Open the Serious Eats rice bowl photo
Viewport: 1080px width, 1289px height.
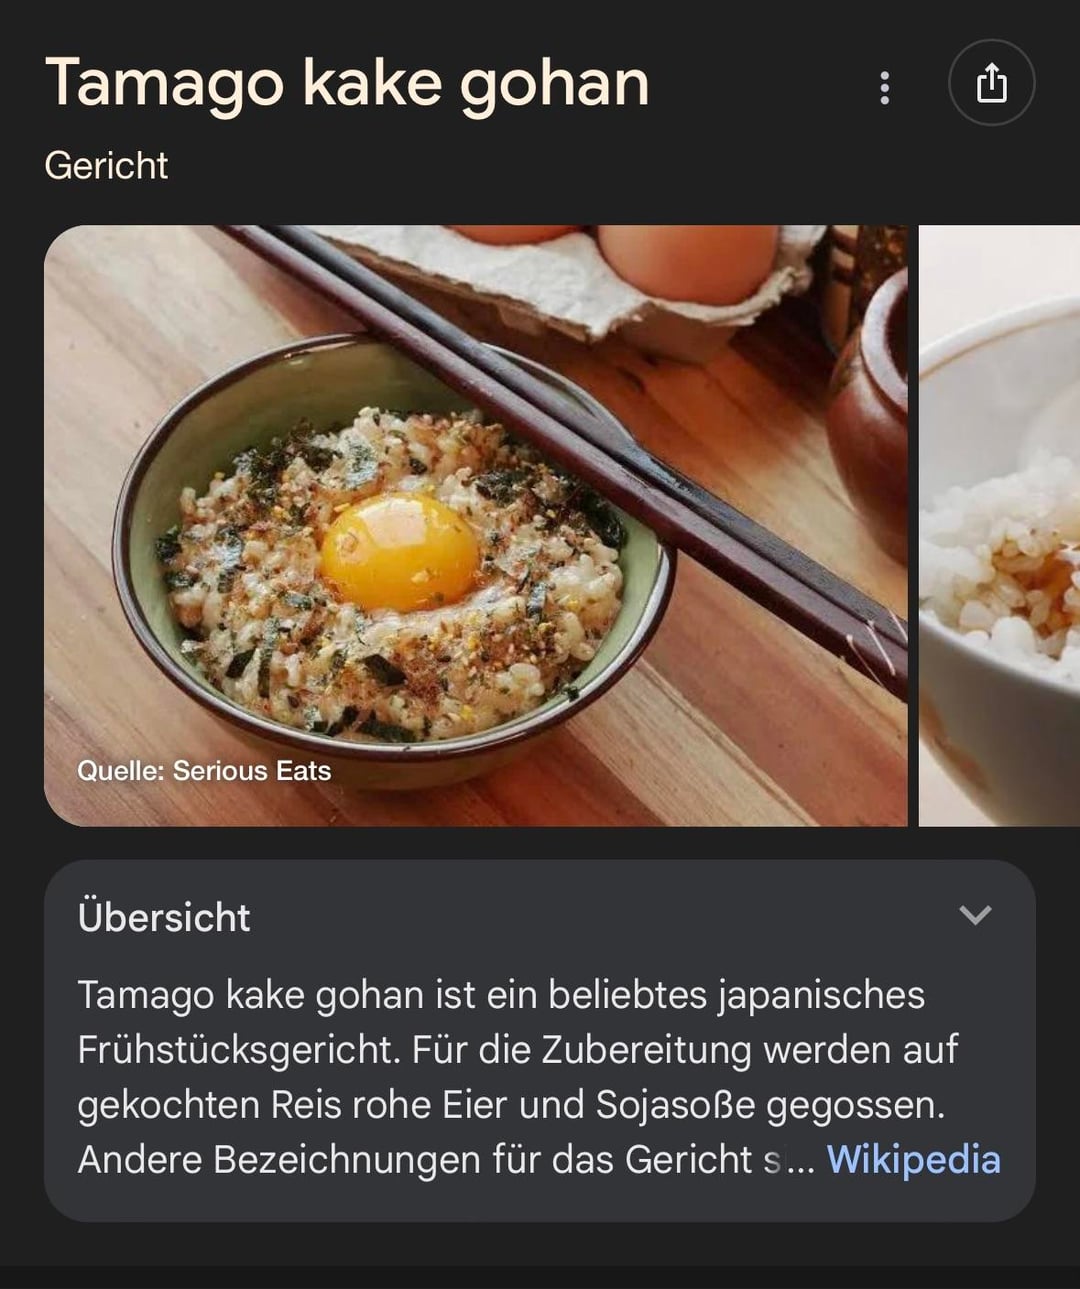(476, 526)
